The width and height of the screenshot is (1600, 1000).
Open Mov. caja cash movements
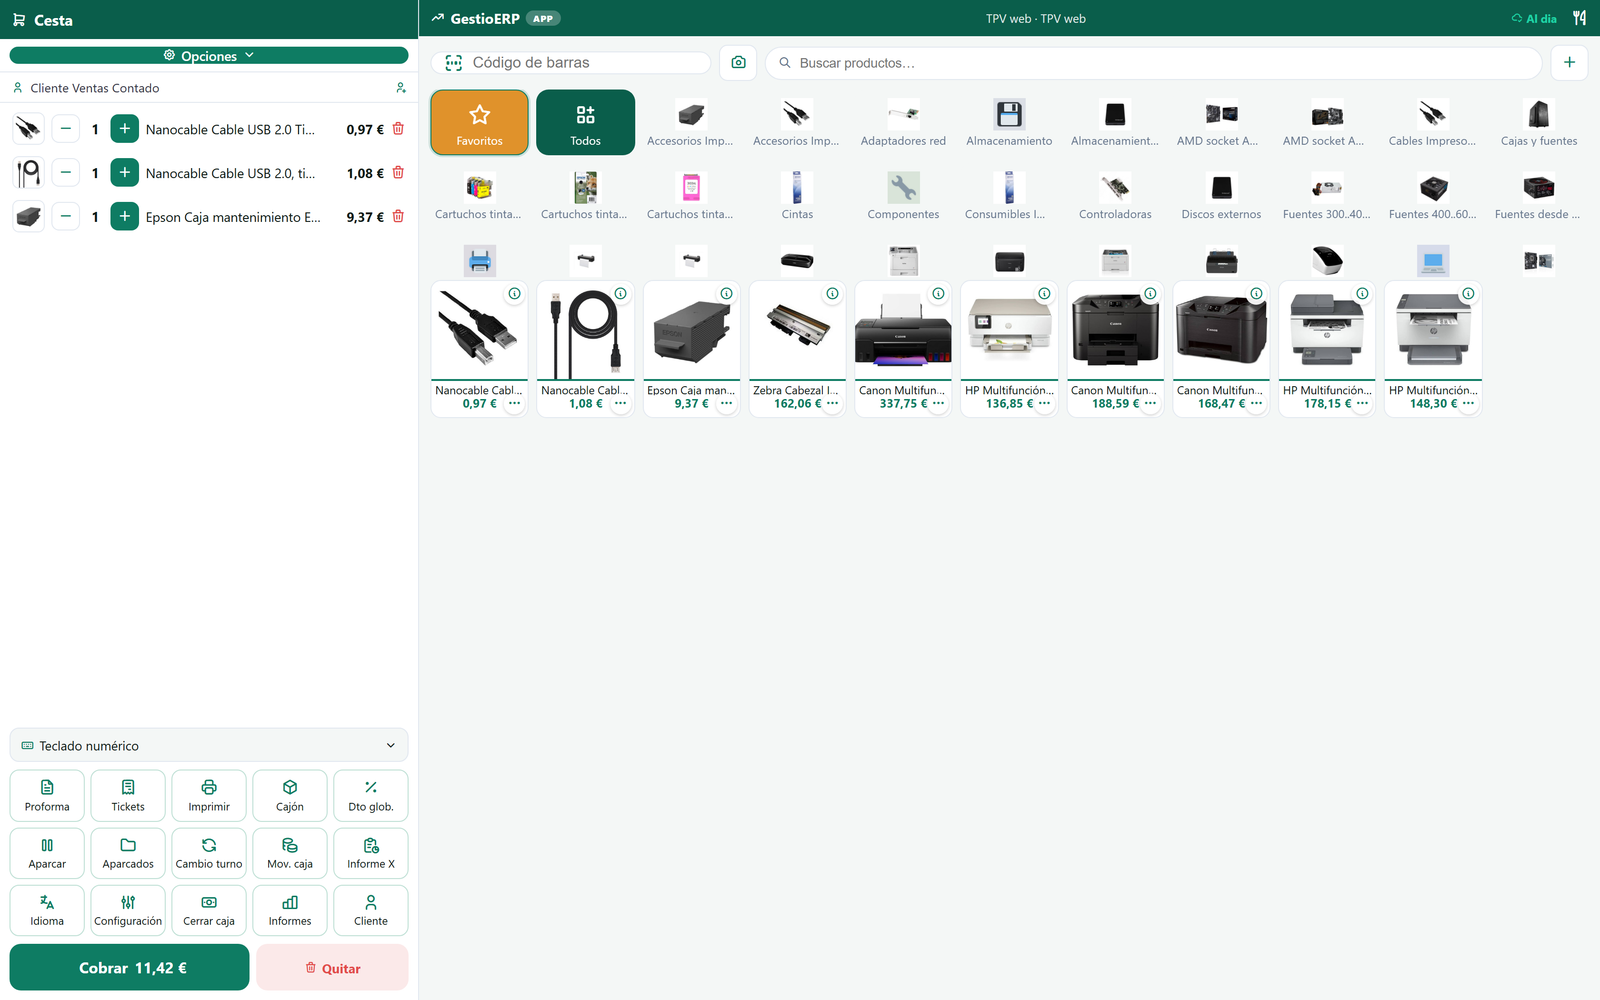(x=290, y=853)
